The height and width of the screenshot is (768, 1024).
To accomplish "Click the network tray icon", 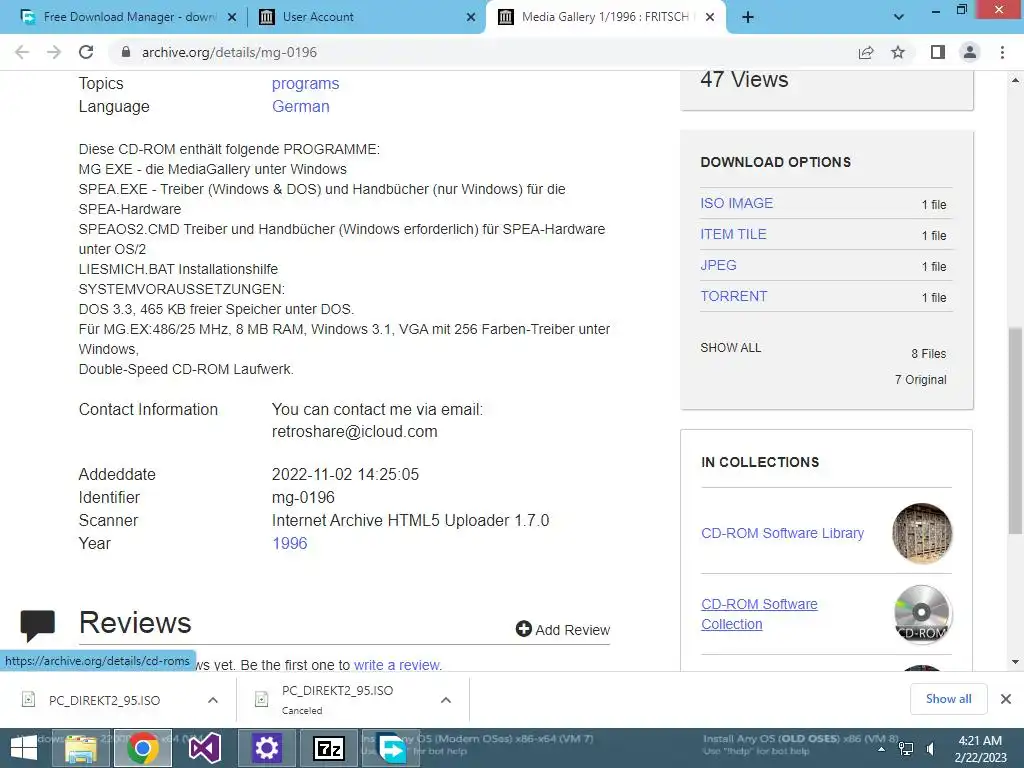I will tap(906, 749).
